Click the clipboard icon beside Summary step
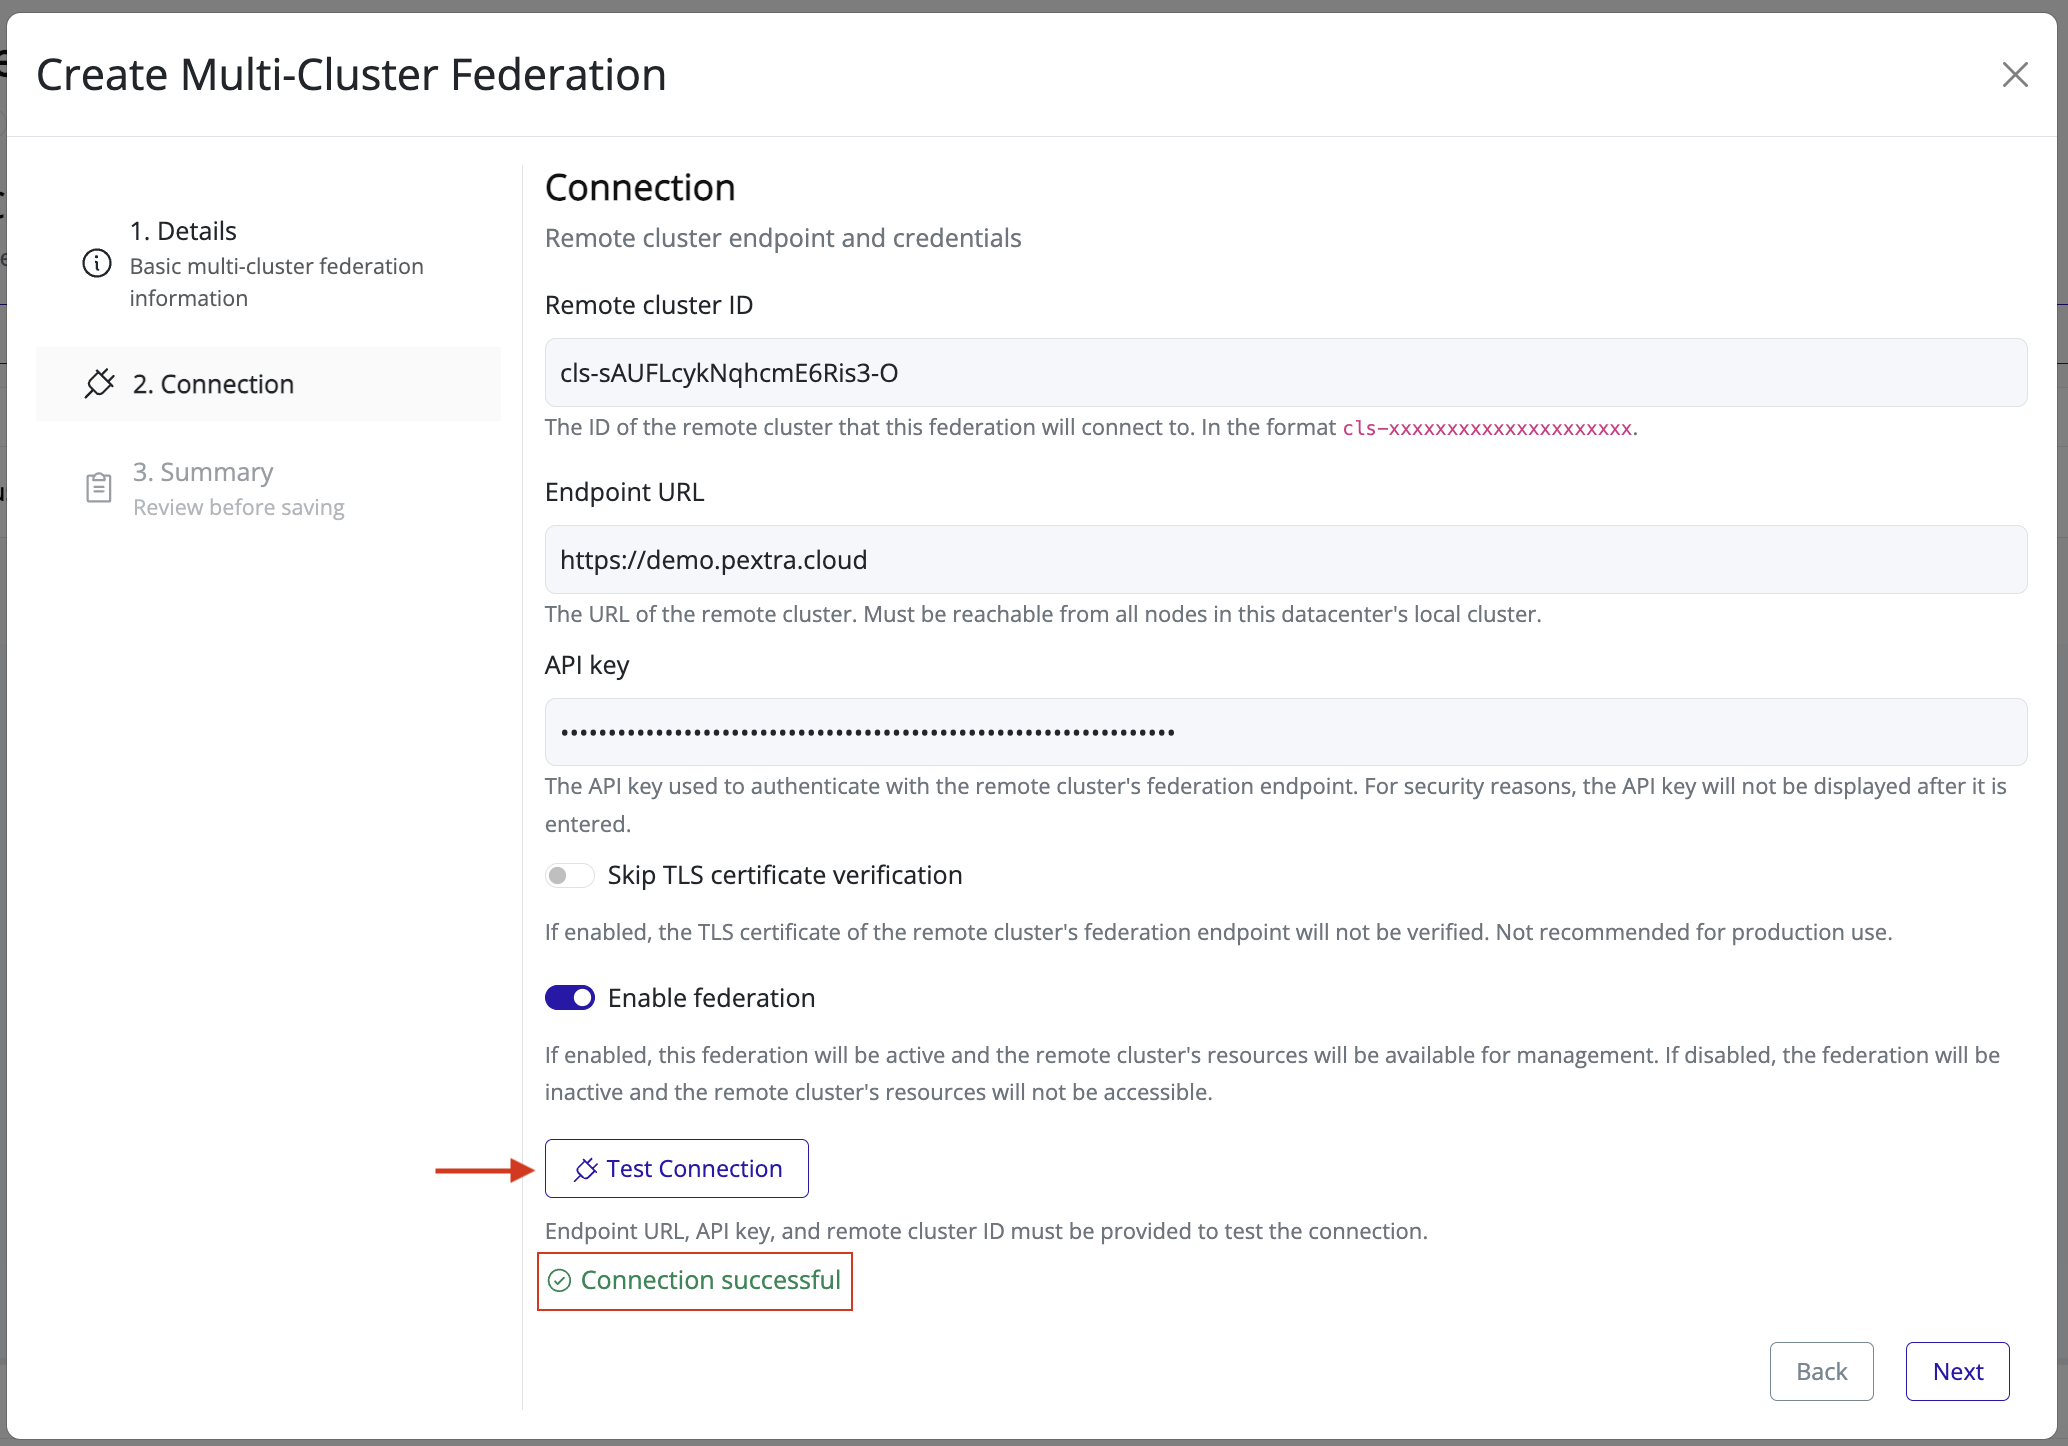2068x1446 pixels. 98,488
